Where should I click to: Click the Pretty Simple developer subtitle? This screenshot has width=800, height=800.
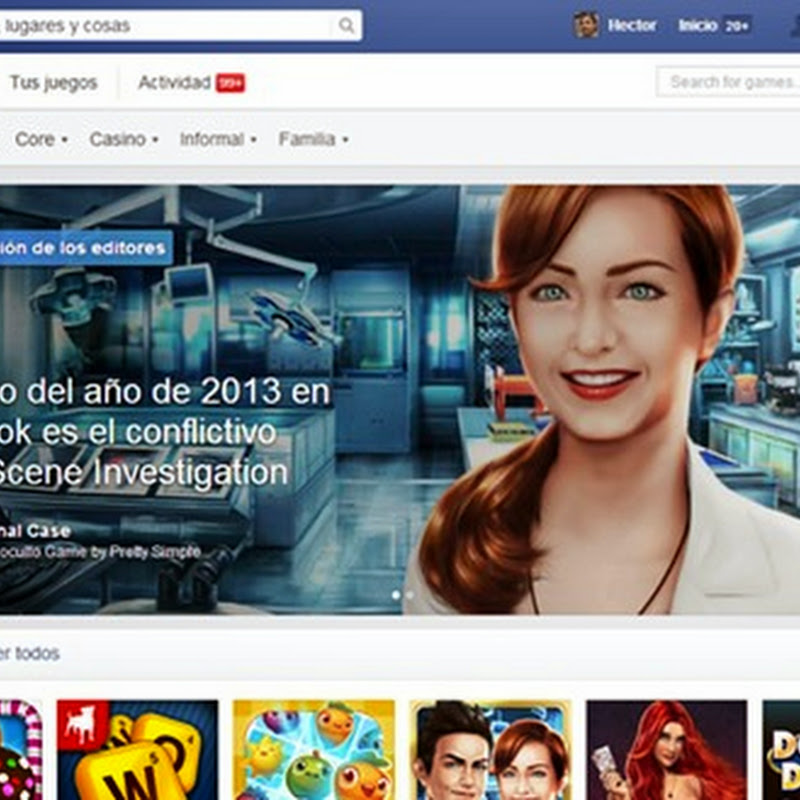click(x=100, y=552)
